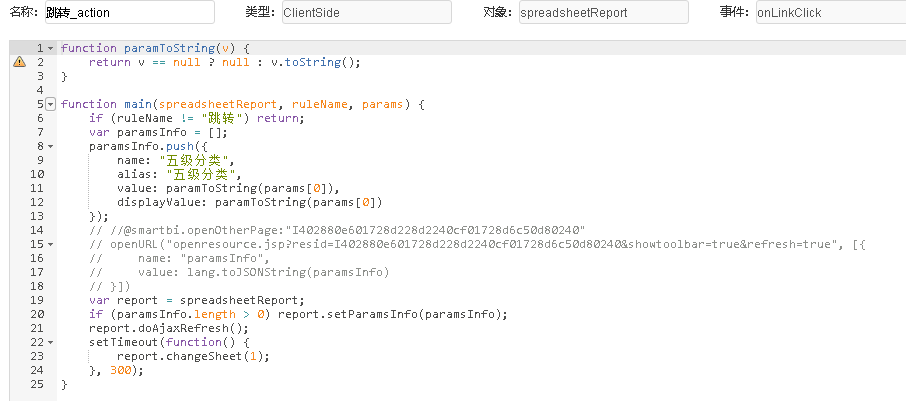The image size is (906, 401).
Task: Collapse the setTimeout block at line 22
Action: (50, 342)
